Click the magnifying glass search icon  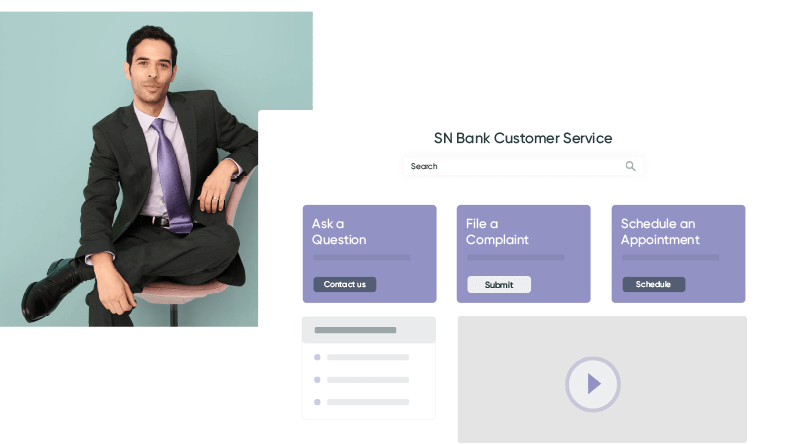[x=630, y=166]
